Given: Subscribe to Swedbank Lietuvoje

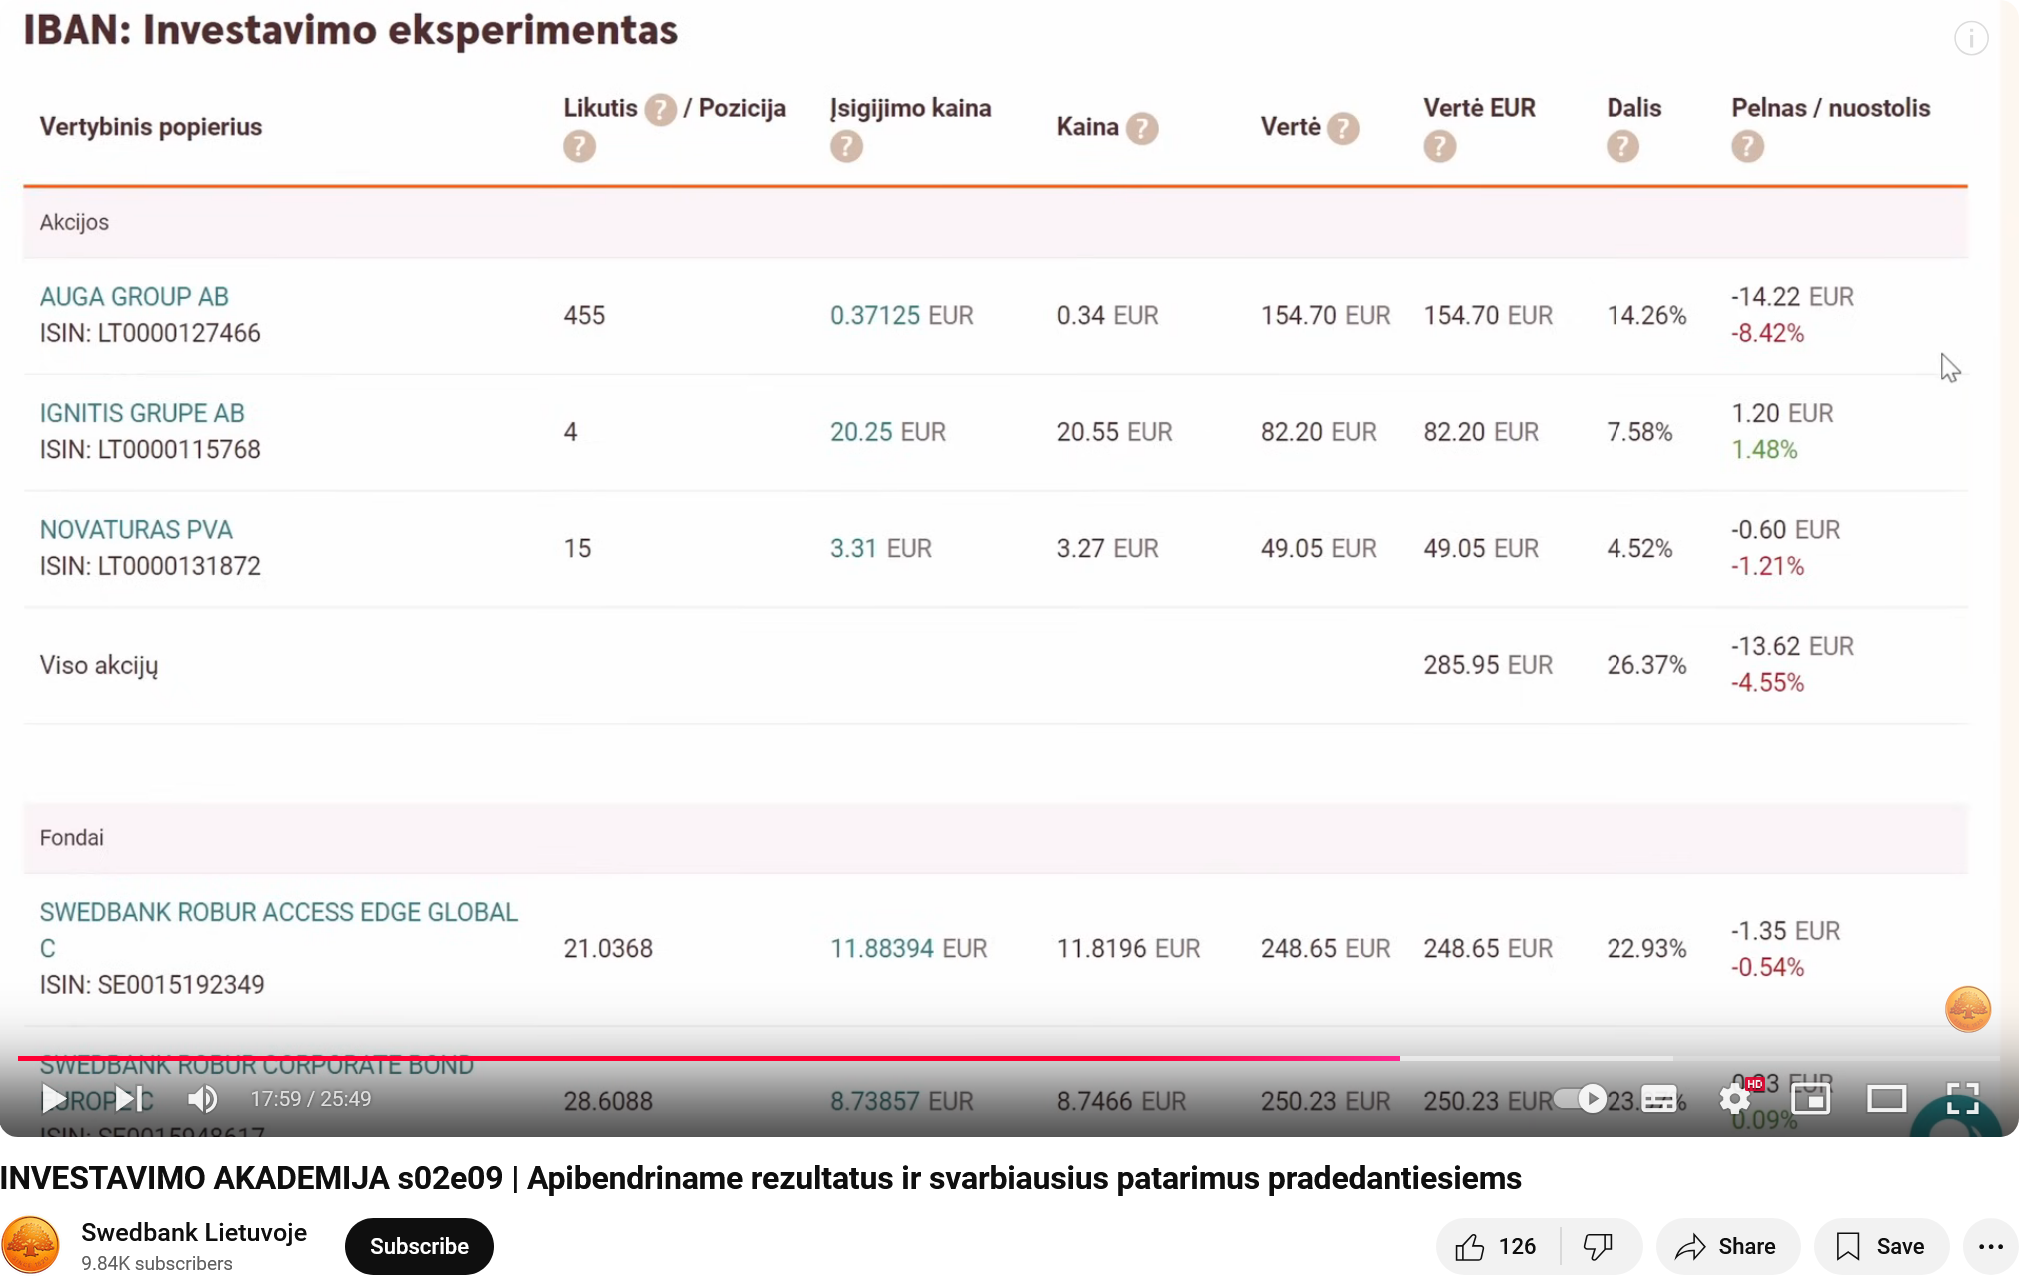Looking at the screenshot, I should (x=419, y=1246).
